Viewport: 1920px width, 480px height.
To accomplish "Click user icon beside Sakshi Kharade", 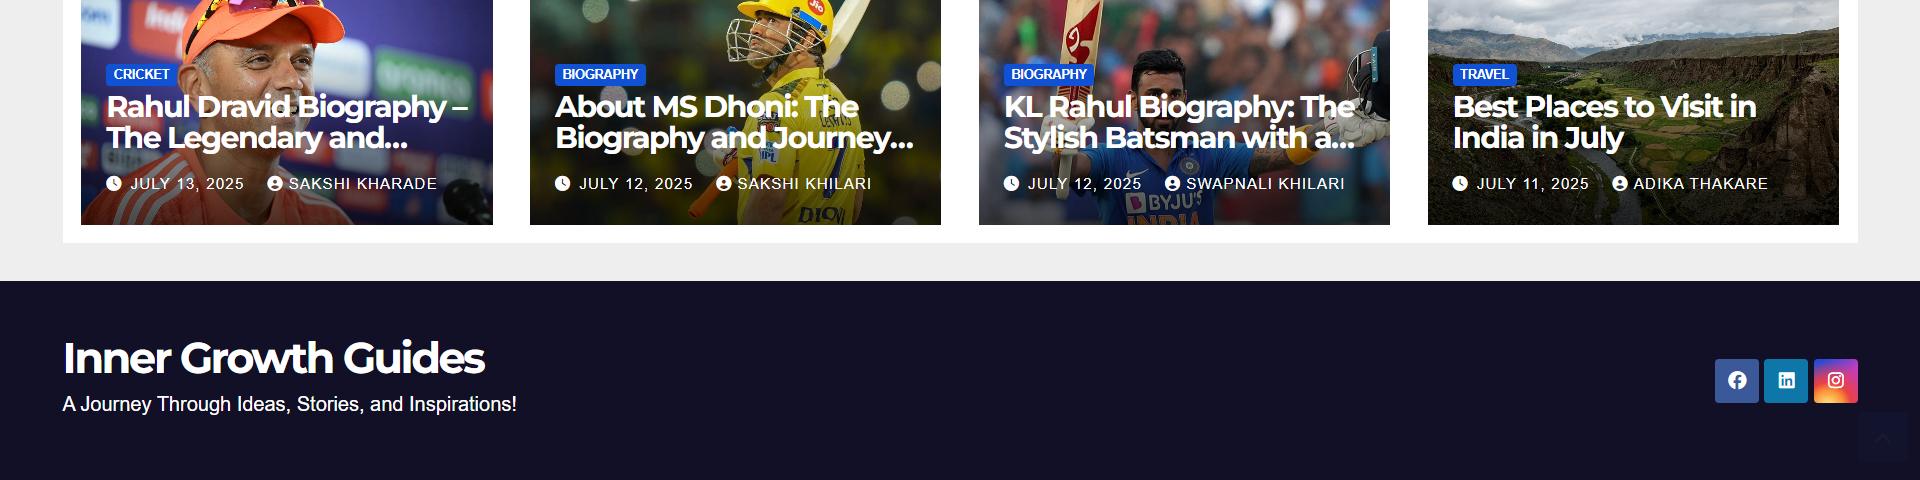I will click(275, 184).
